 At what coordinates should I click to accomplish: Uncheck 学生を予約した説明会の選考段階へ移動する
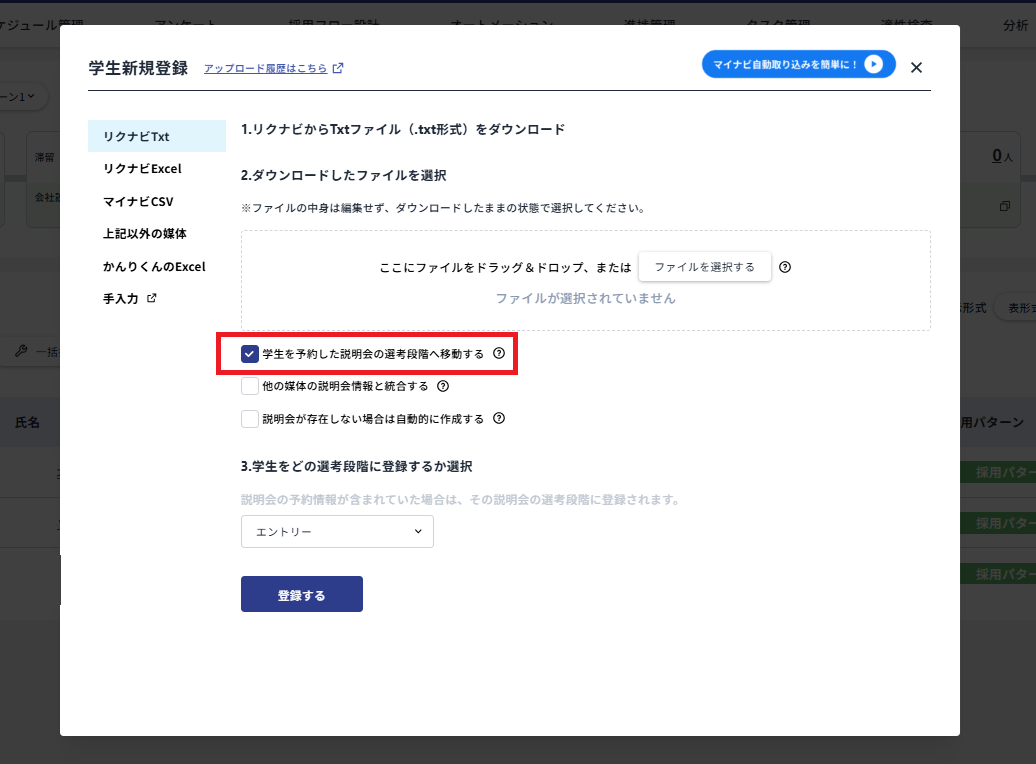tap(248, 354)
